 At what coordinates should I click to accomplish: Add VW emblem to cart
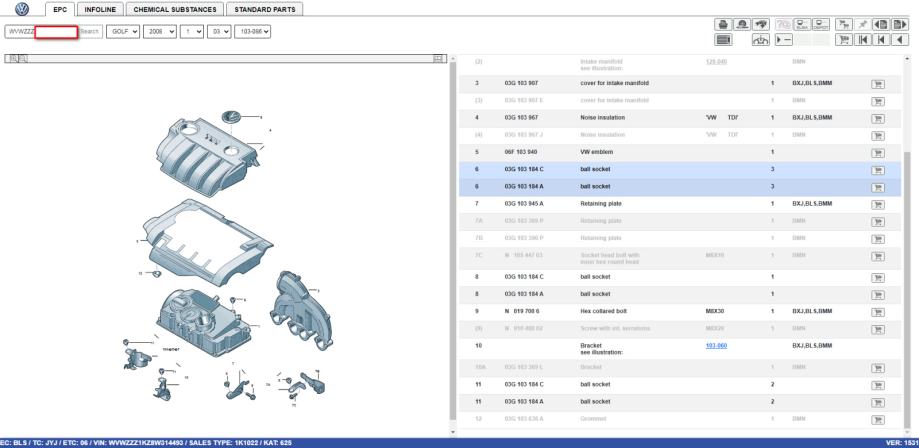coord(878,153)
